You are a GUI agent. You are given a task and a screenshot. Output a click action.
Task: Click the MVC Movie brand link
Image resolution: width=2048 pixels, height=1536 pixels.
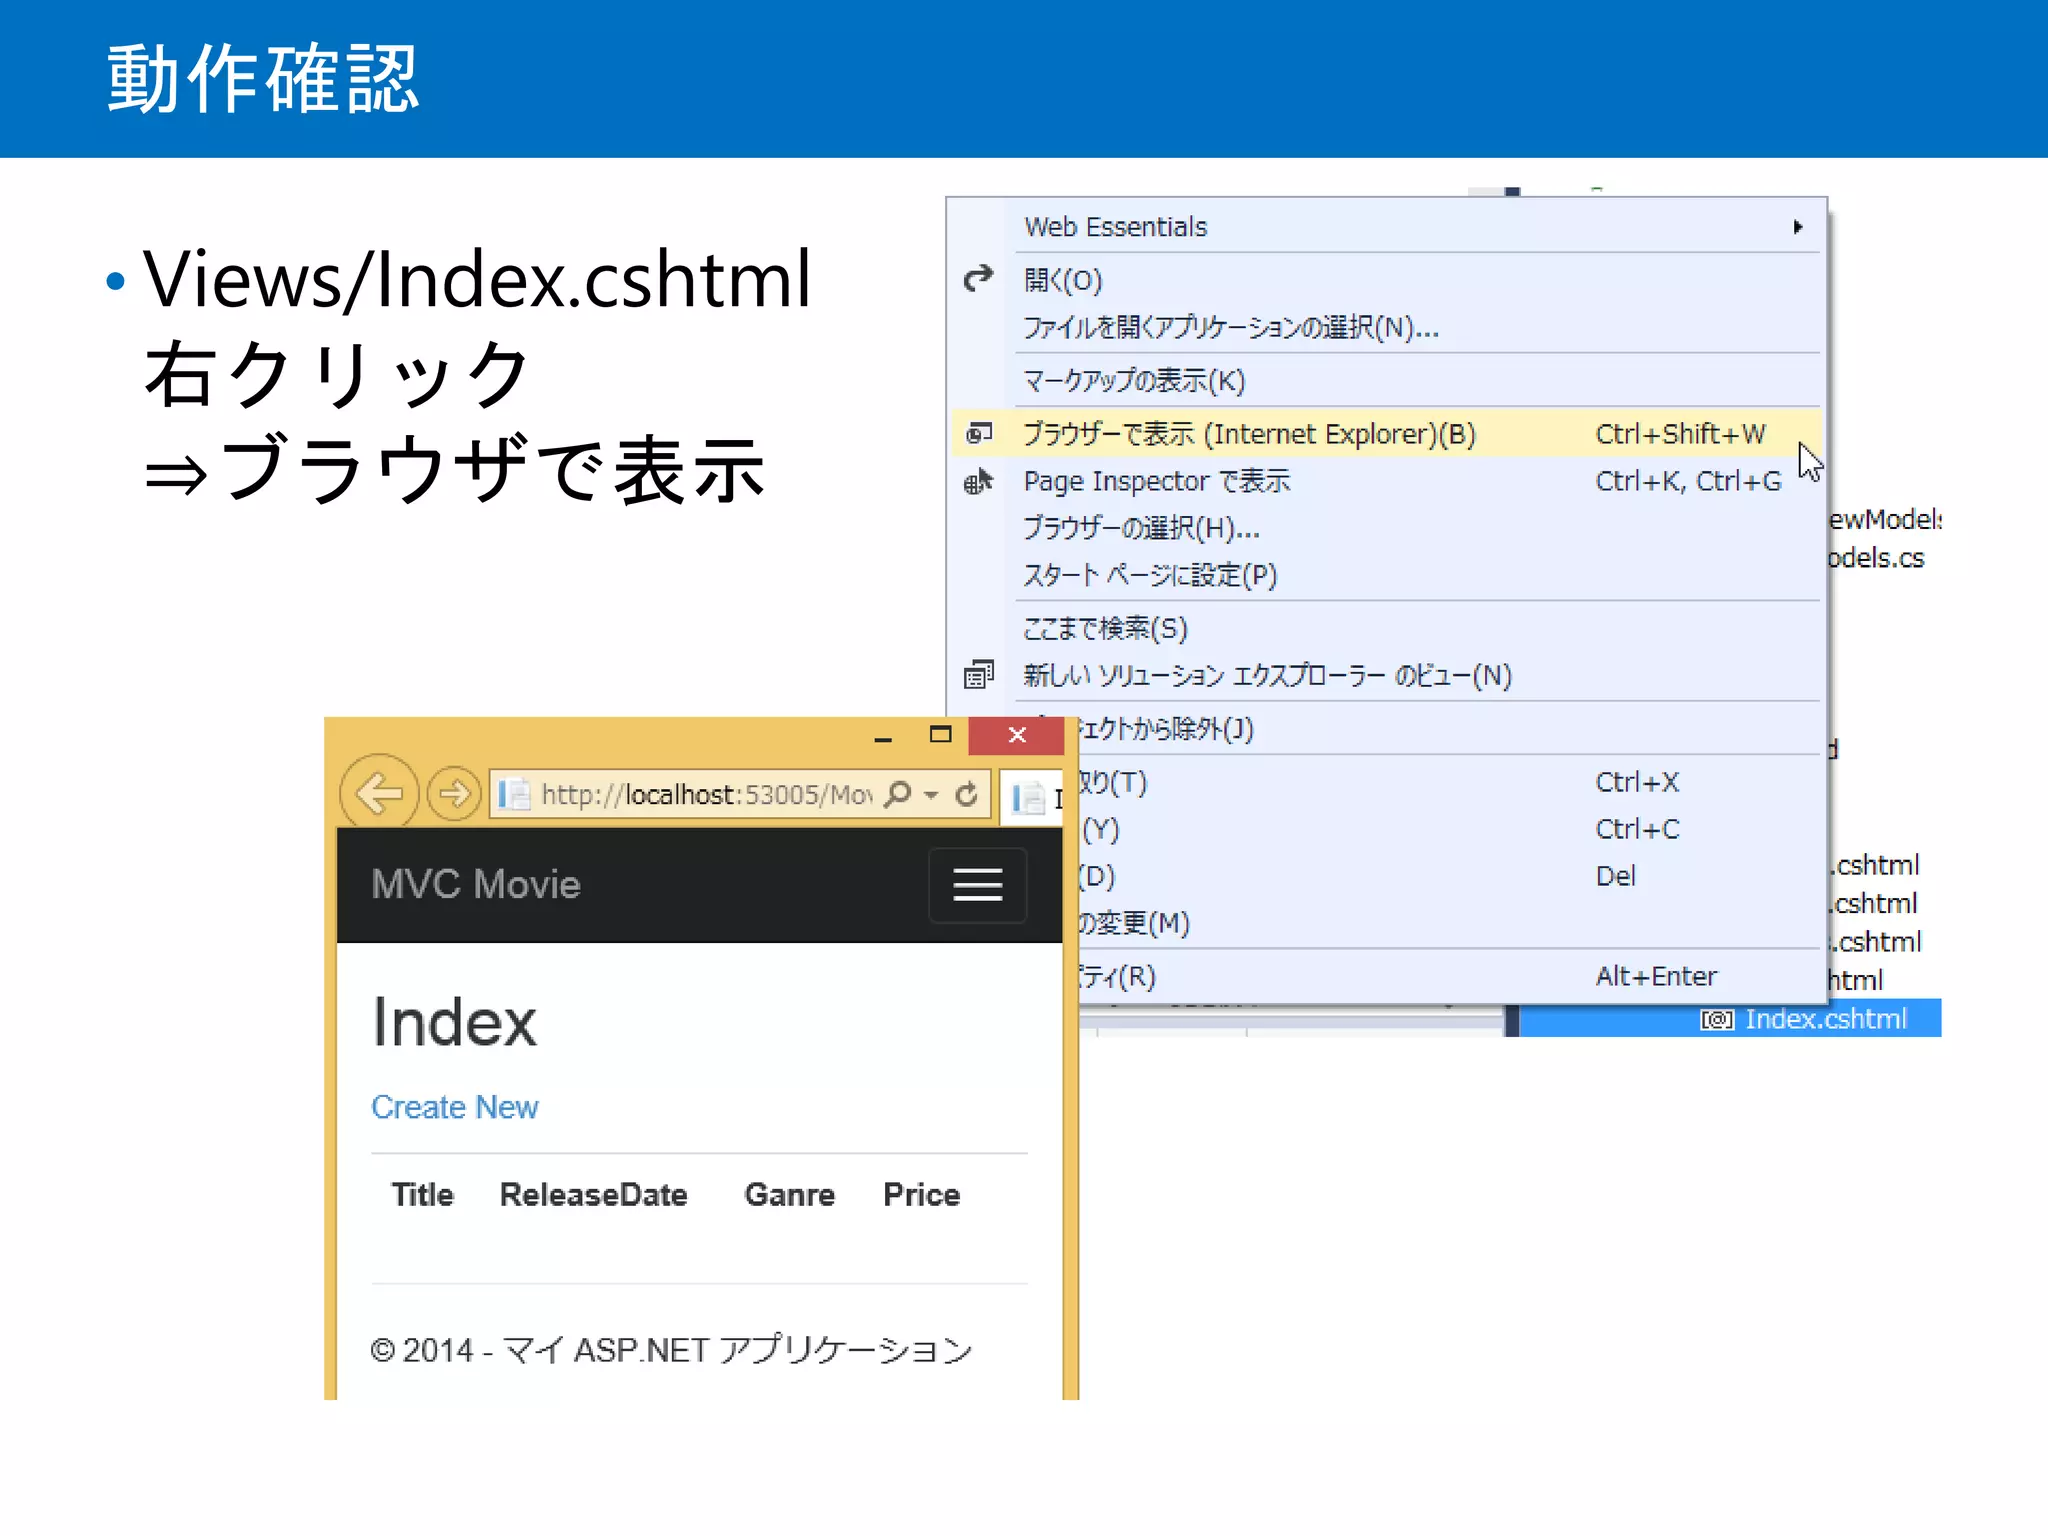click(476, 884)
